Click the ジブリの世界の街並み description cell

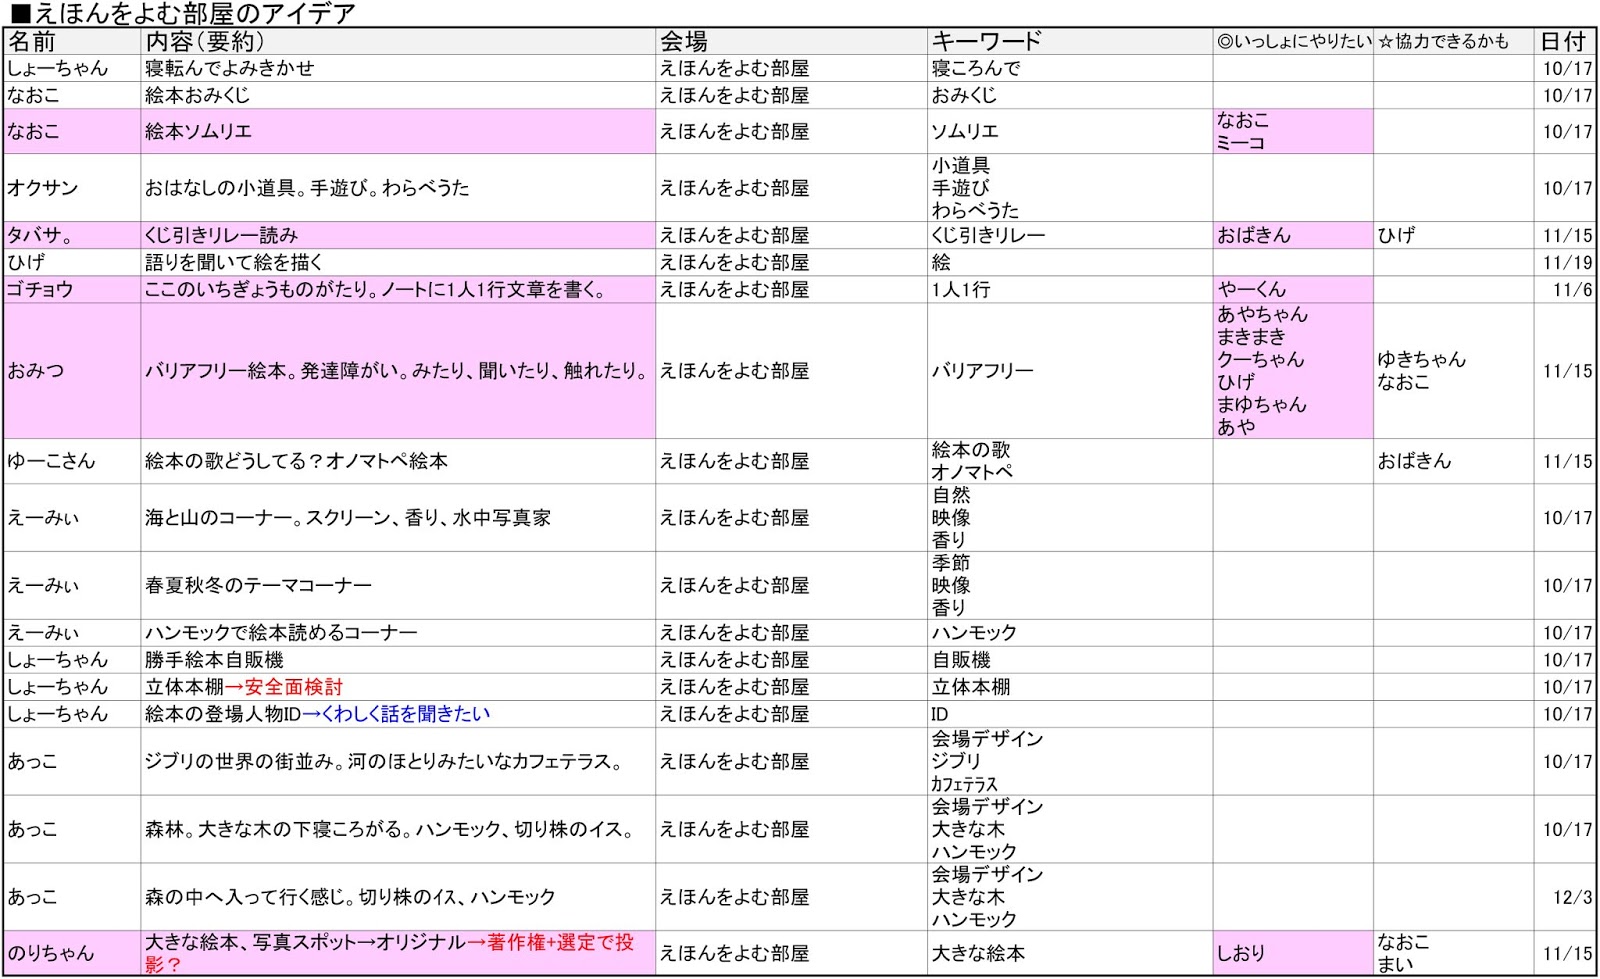[x=398, y=762]
